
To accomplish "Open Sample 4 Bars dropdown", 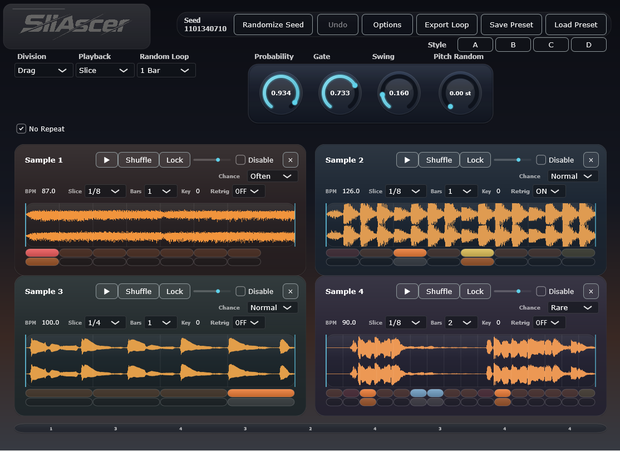I will [x=461, y=323].
